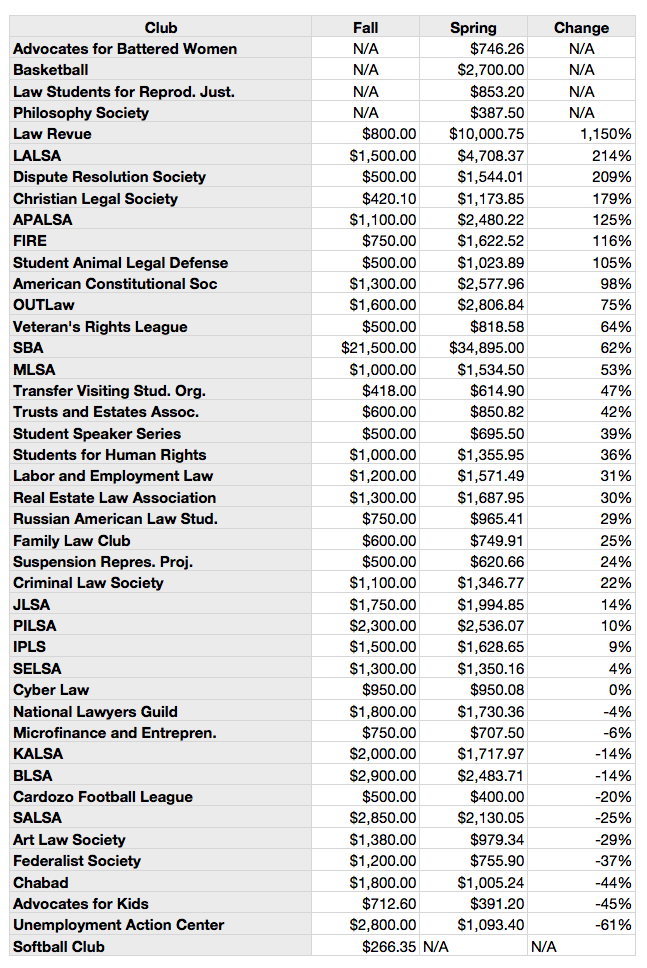
Task: Select the Unemployment Action Center cell
Action: tap(161, 925)
